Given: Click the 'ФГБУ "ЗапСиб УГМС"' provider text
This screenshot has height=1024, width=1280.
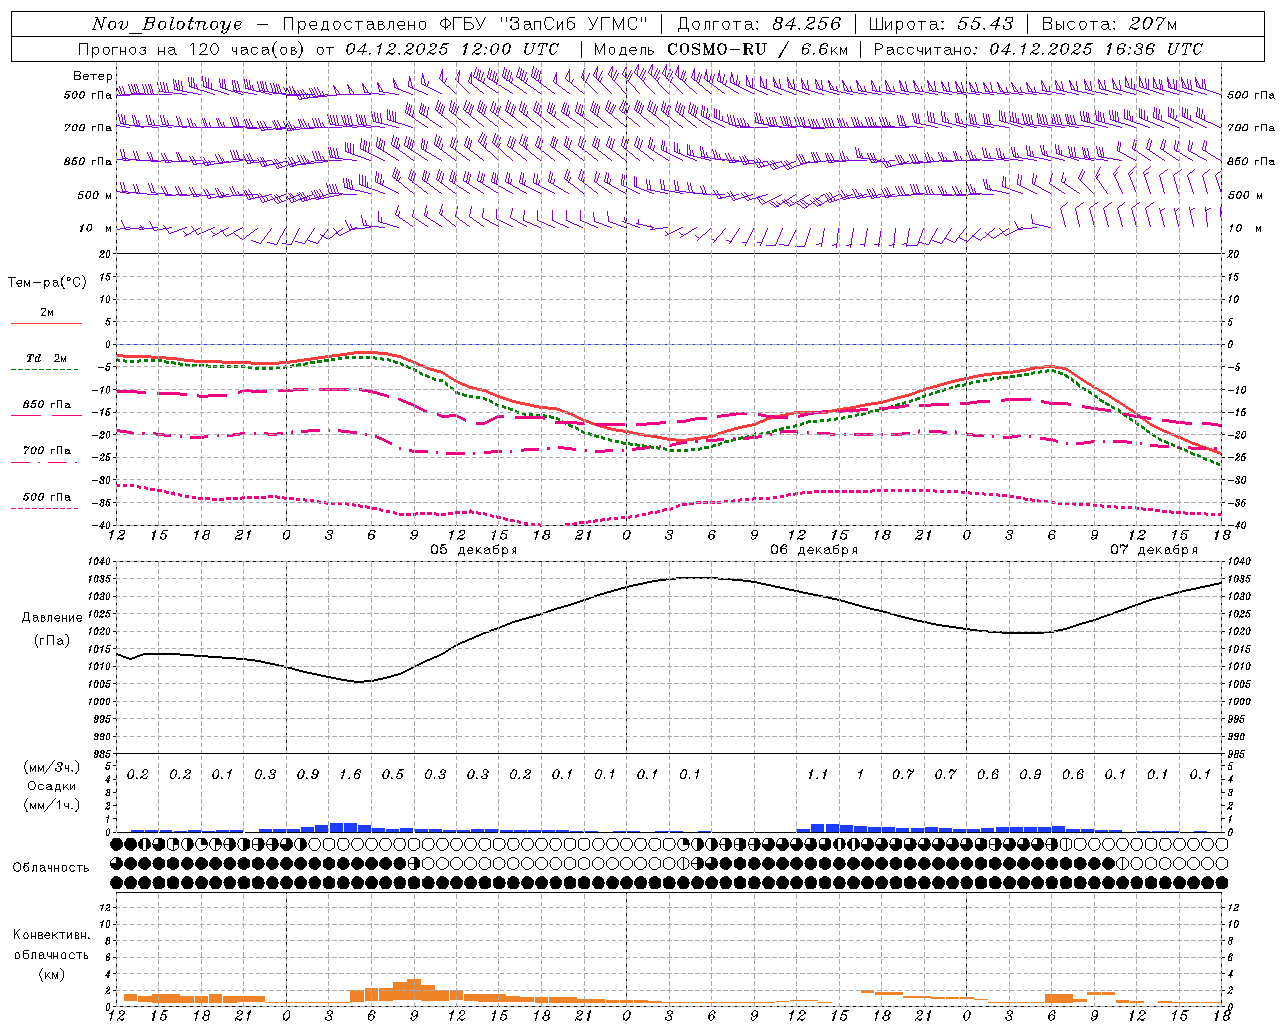Looking at the screenshot, I should [543, 24].
